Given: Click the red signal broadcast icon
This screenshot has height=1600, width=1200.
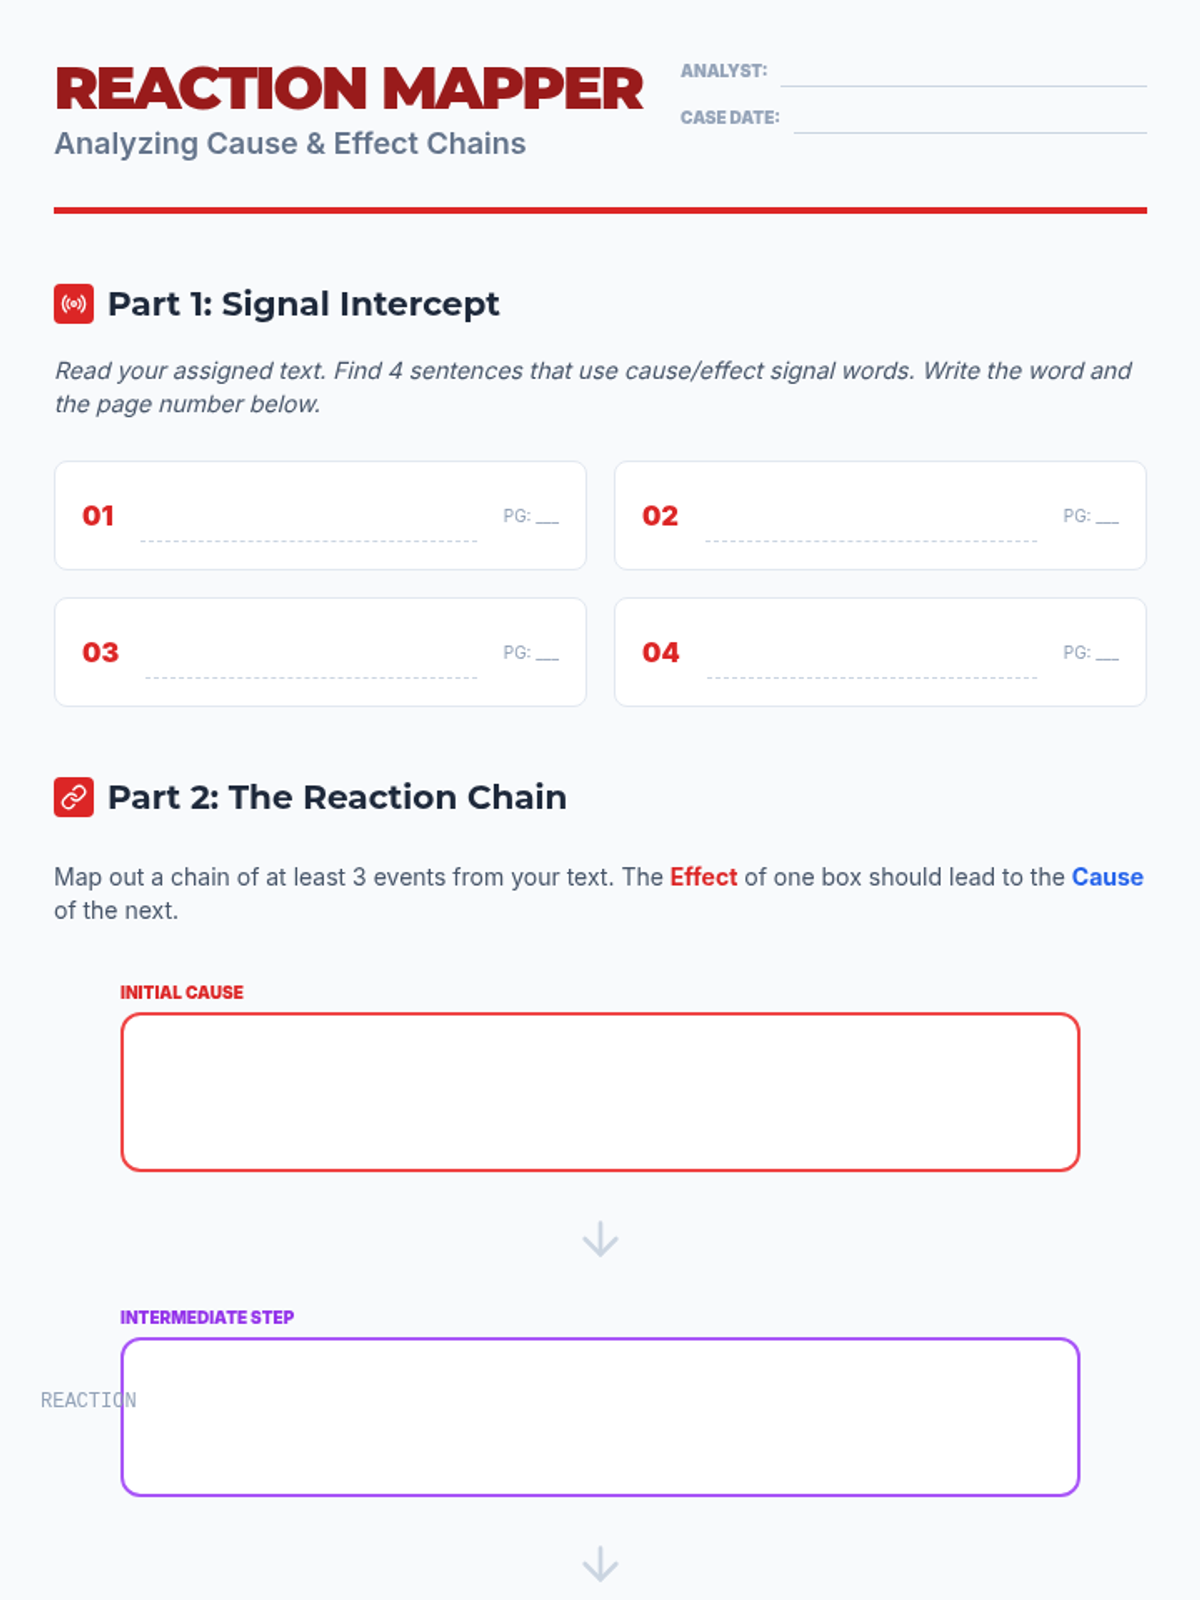Looking at the screenshot, I should (74, 304).
